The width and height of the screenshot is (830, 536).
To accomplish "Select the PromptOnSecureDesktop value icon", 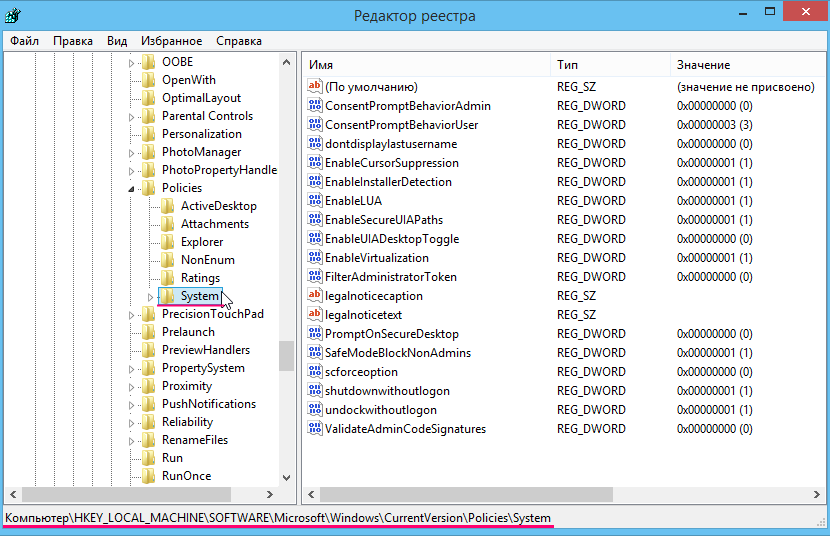I will coord(314,333).
